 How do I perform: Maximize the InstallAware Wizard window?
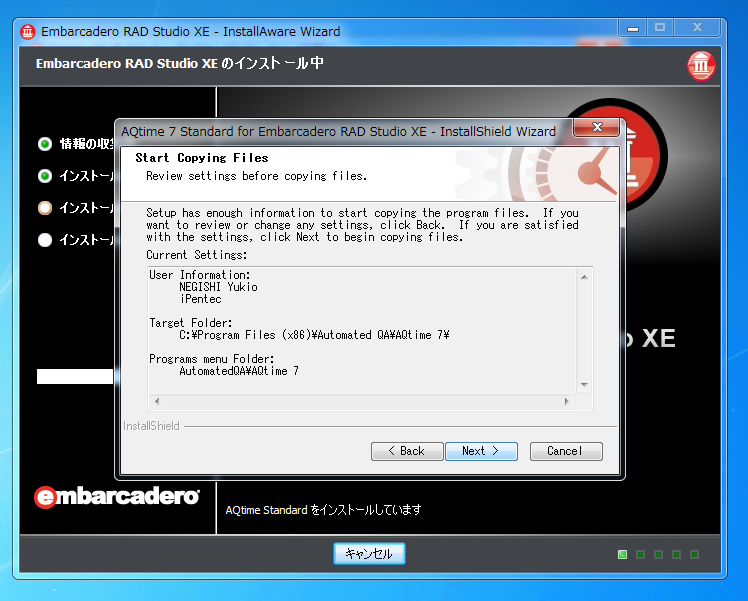(660, 28)
